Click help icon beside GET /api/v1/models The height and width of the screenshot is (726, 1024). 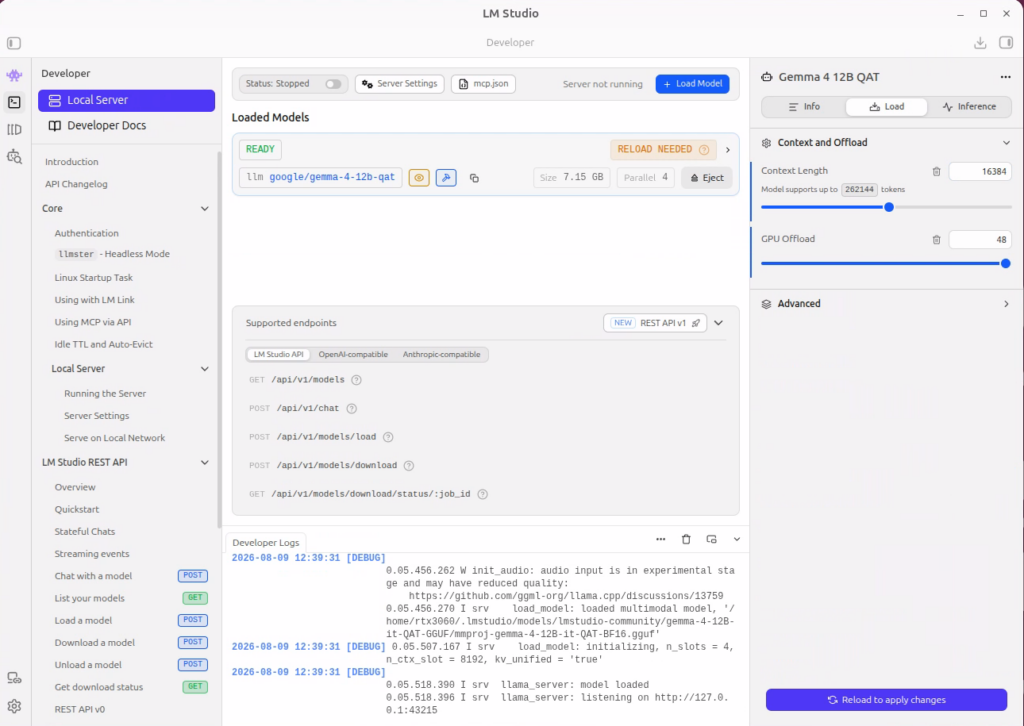click(357, 380)
